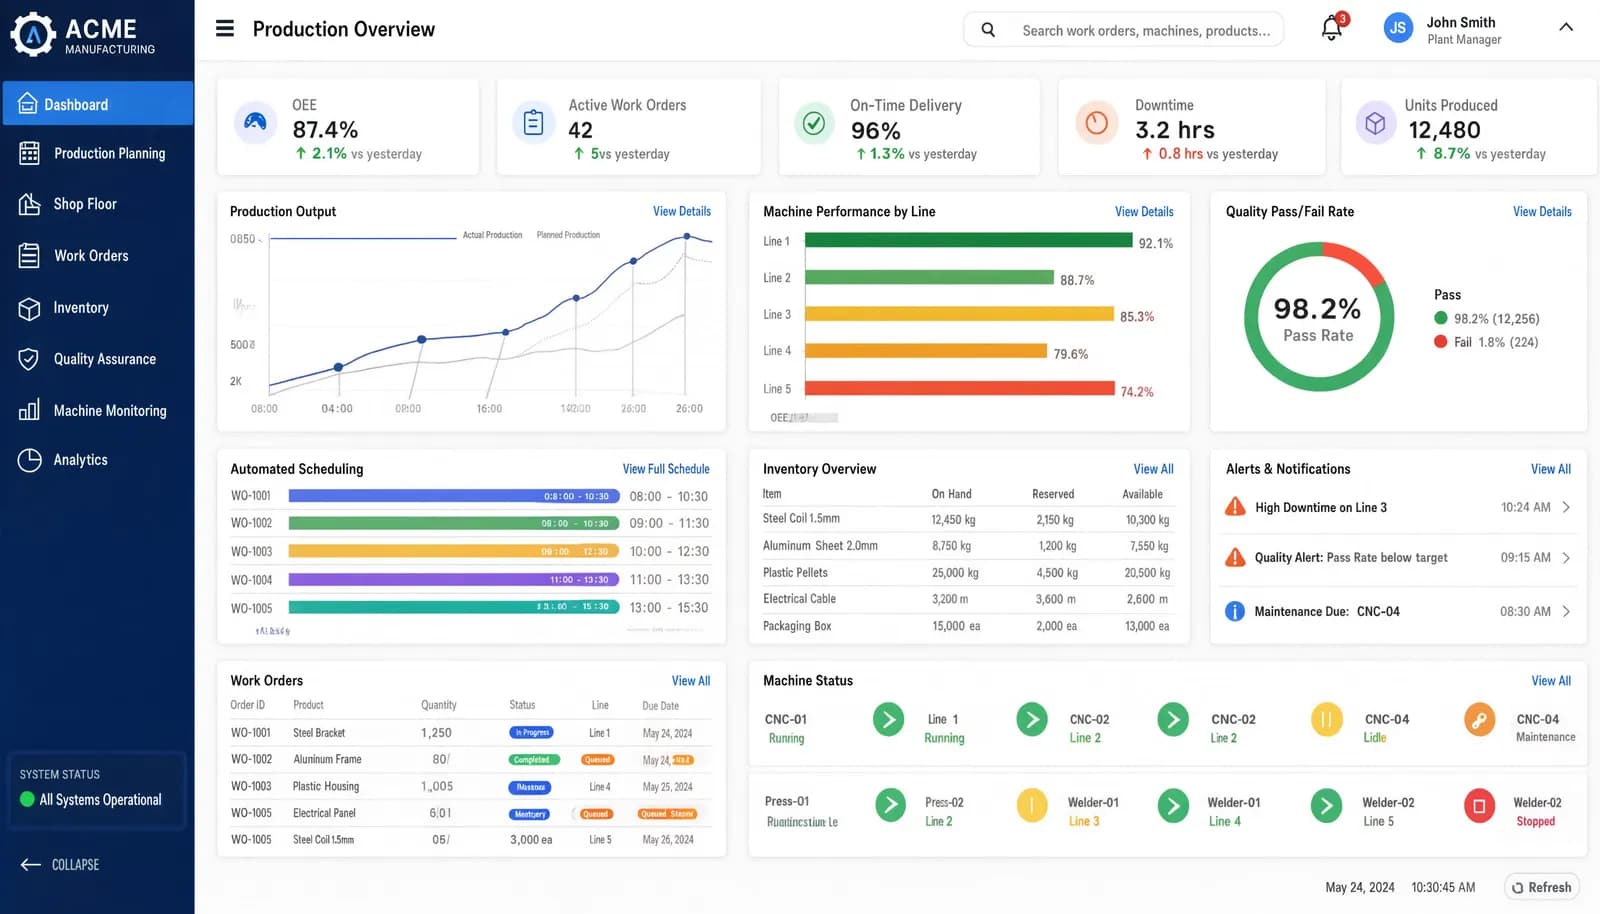Click the Refresh button
Image resolution: width=1600 pixels, height=914 pixels.
1542,887
